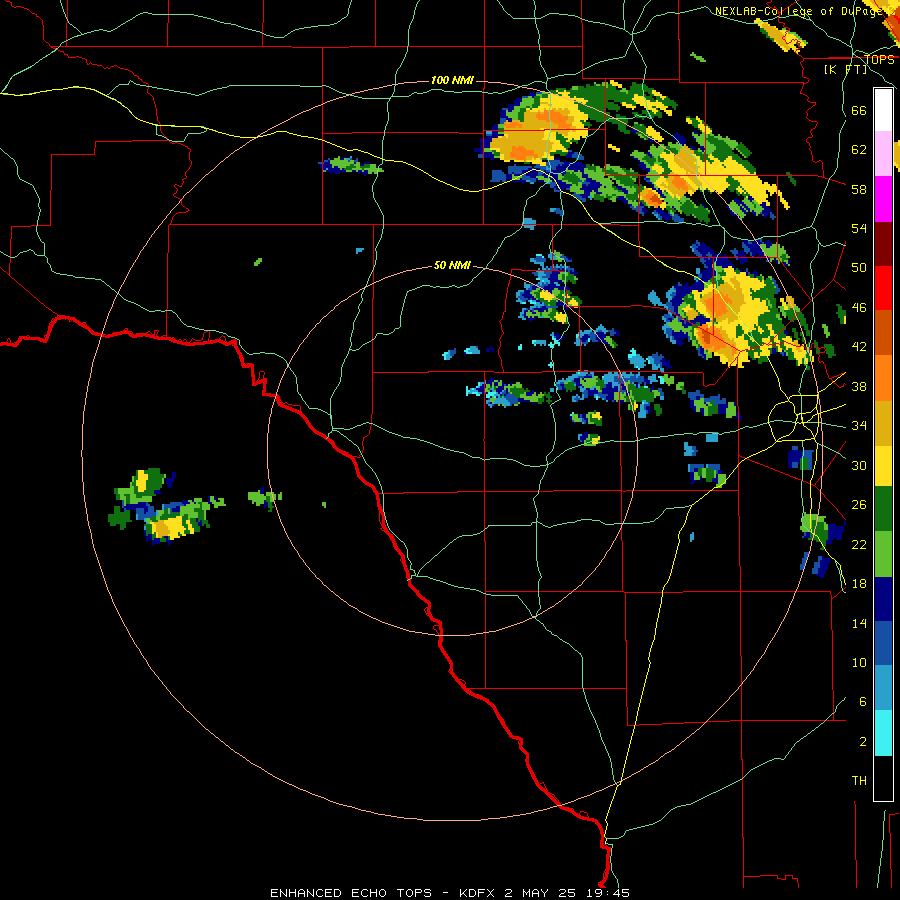Click the "50" value on the legend
The width and height of the screenshot is (900, 900).
tap(859, 268)
